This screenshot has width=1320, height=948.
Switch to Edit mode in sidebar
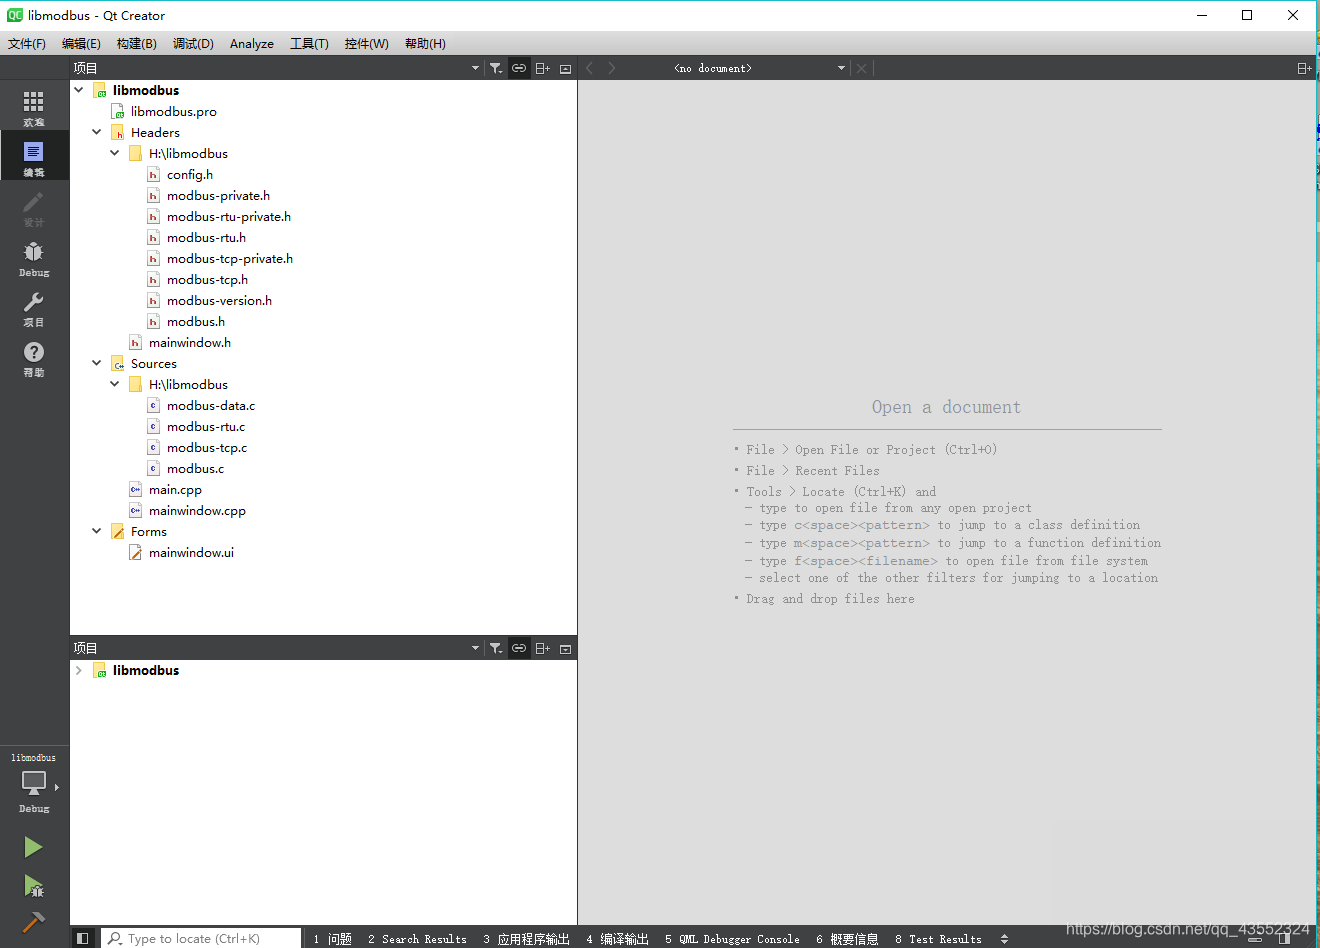click(x=34, y=156)
